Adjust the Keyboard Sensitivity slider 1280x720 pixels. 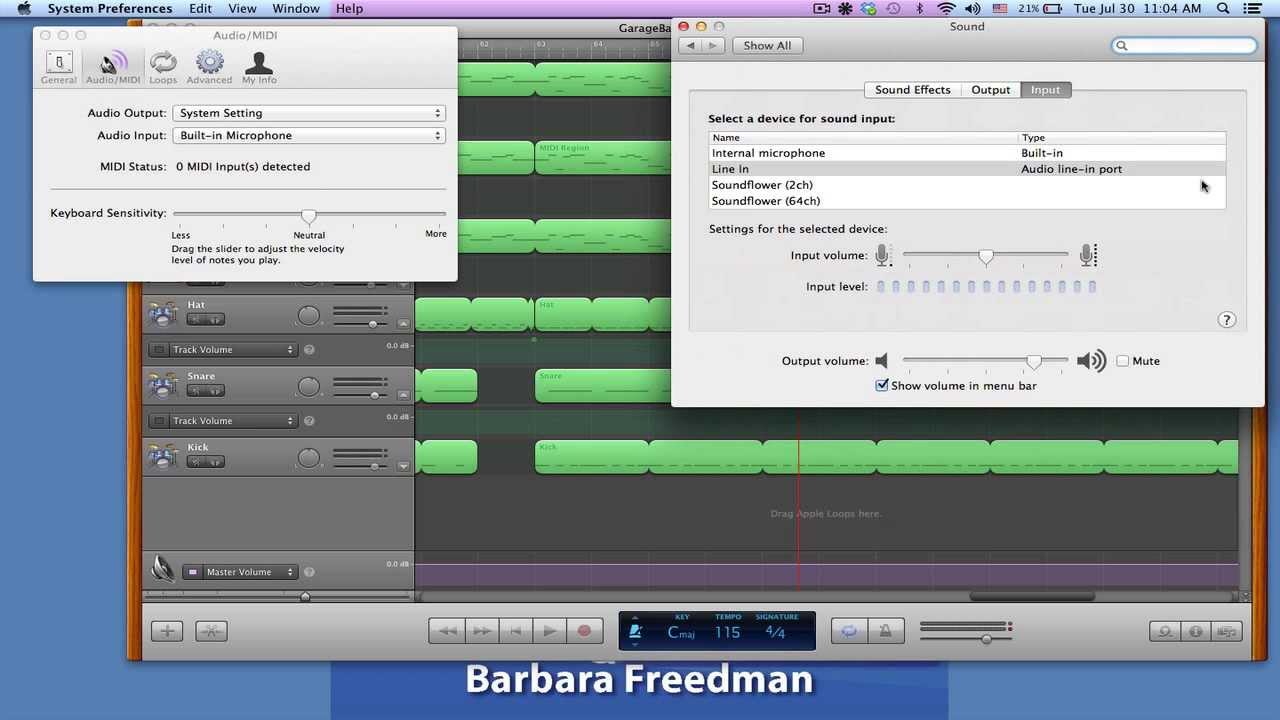[x=309, y=215]
